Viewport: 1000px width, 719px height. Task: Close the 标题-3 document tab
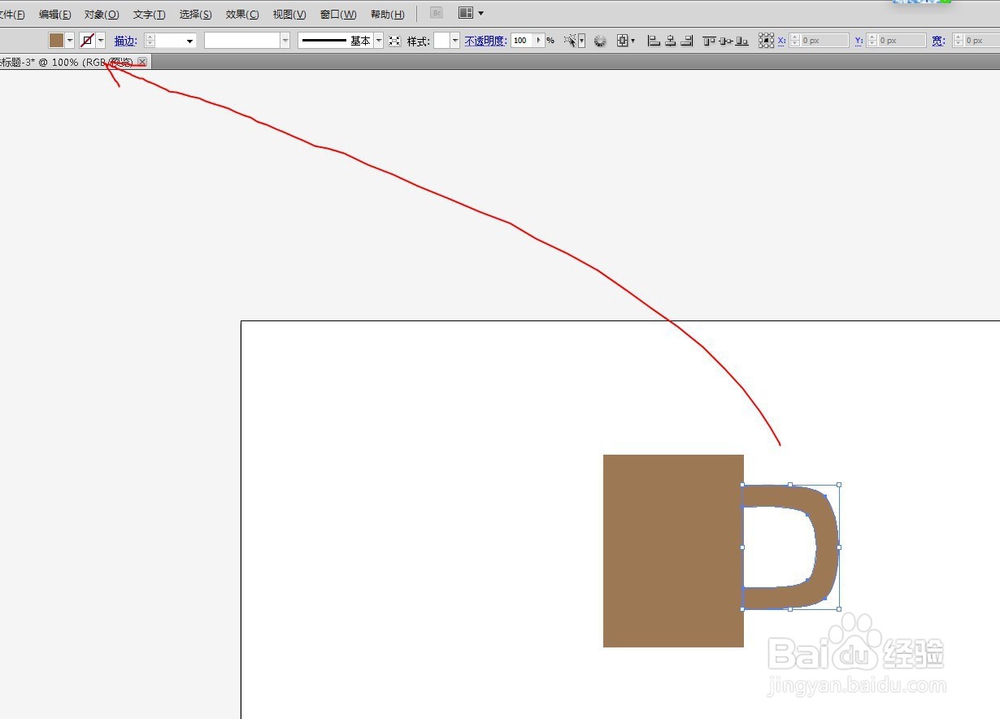tap(142, 62)
